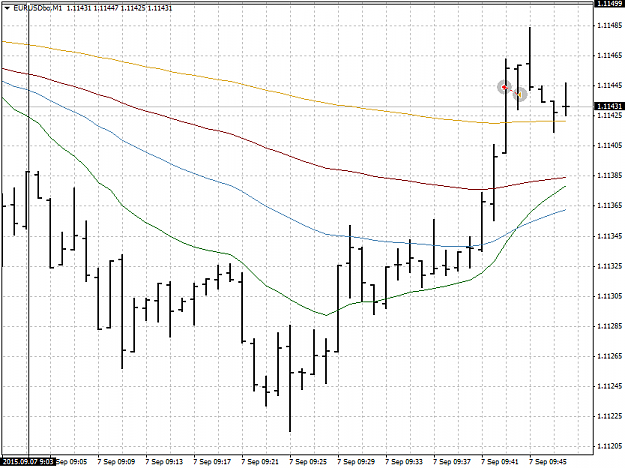Click price axis label 1.11285
The height and width of the screenshot is (468, 625).
click(609, 326)
